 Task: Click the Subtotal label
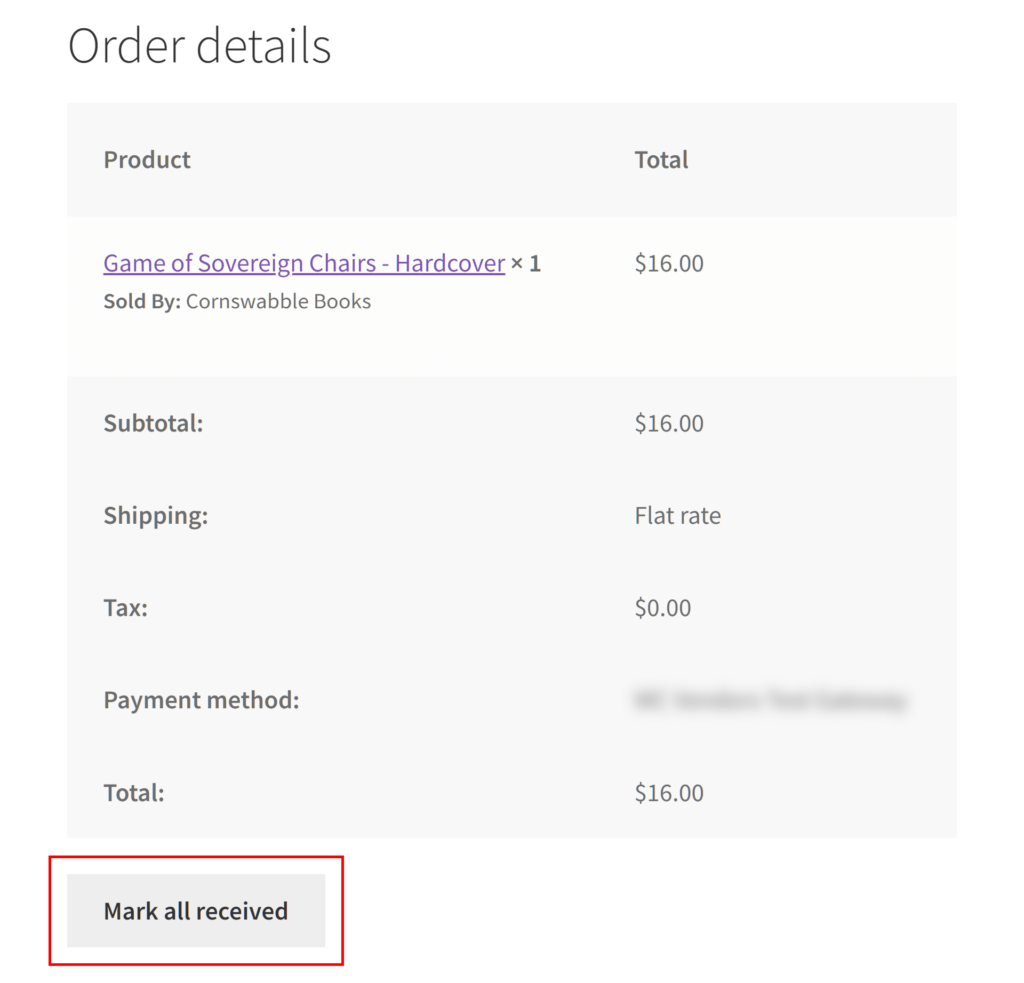pos(153,424)
